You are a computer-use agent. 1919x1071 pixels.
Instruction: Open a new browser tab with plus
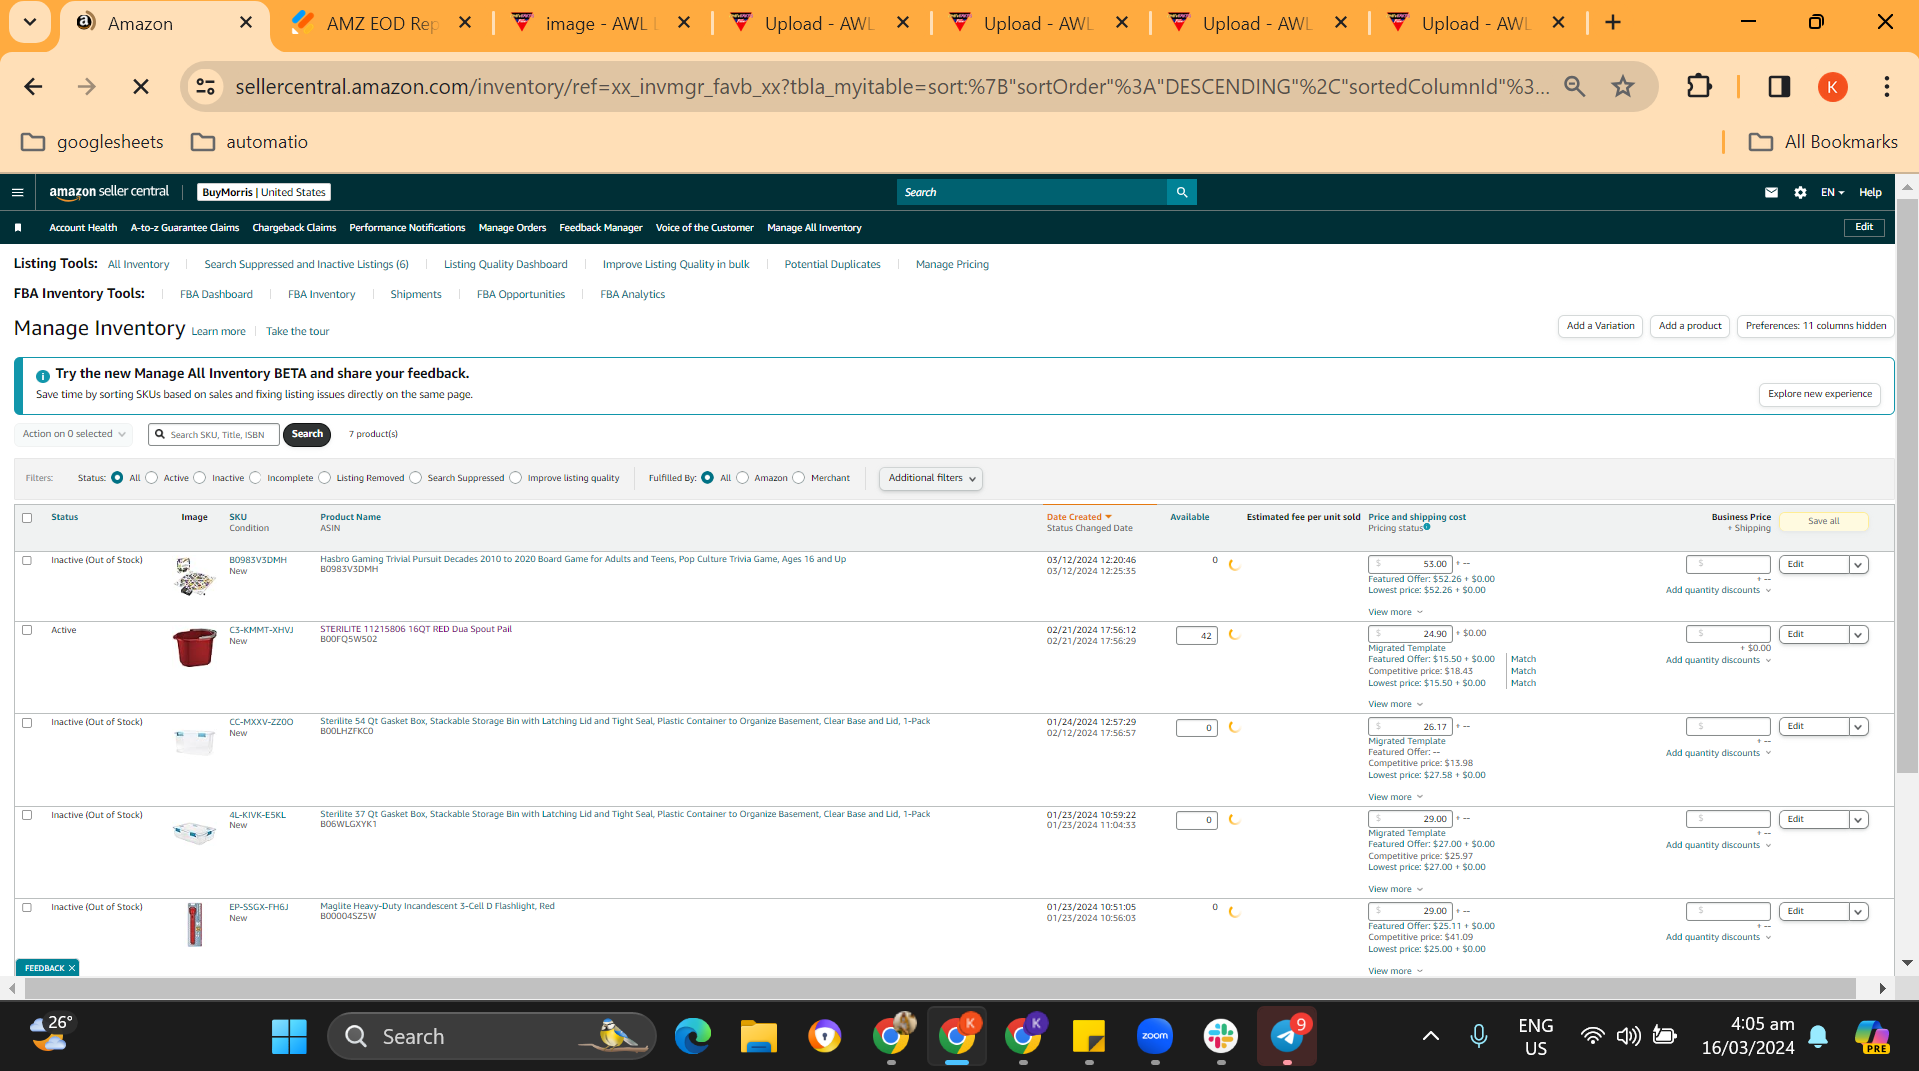coord(1613,23)
